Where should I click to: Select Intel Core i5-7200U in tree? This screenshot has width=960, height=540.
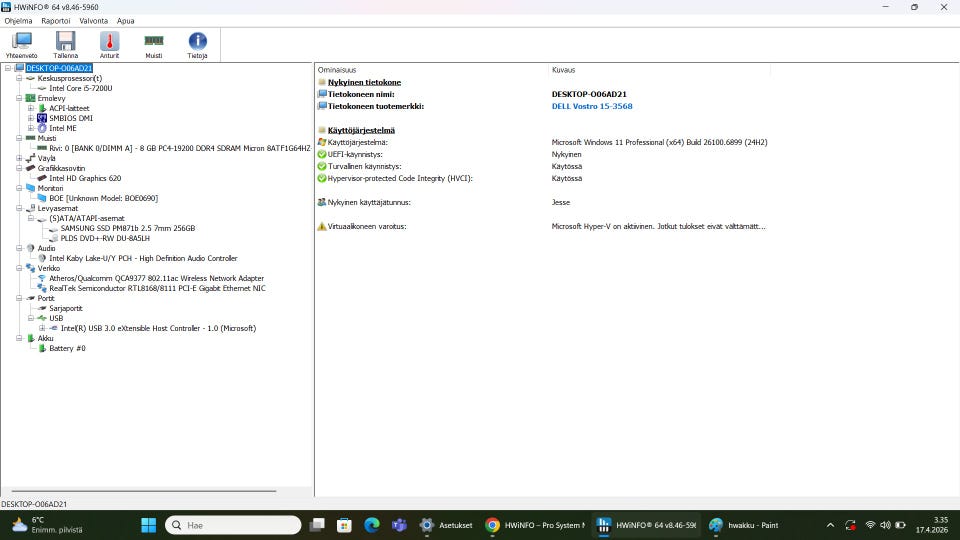tap(80, 88)
